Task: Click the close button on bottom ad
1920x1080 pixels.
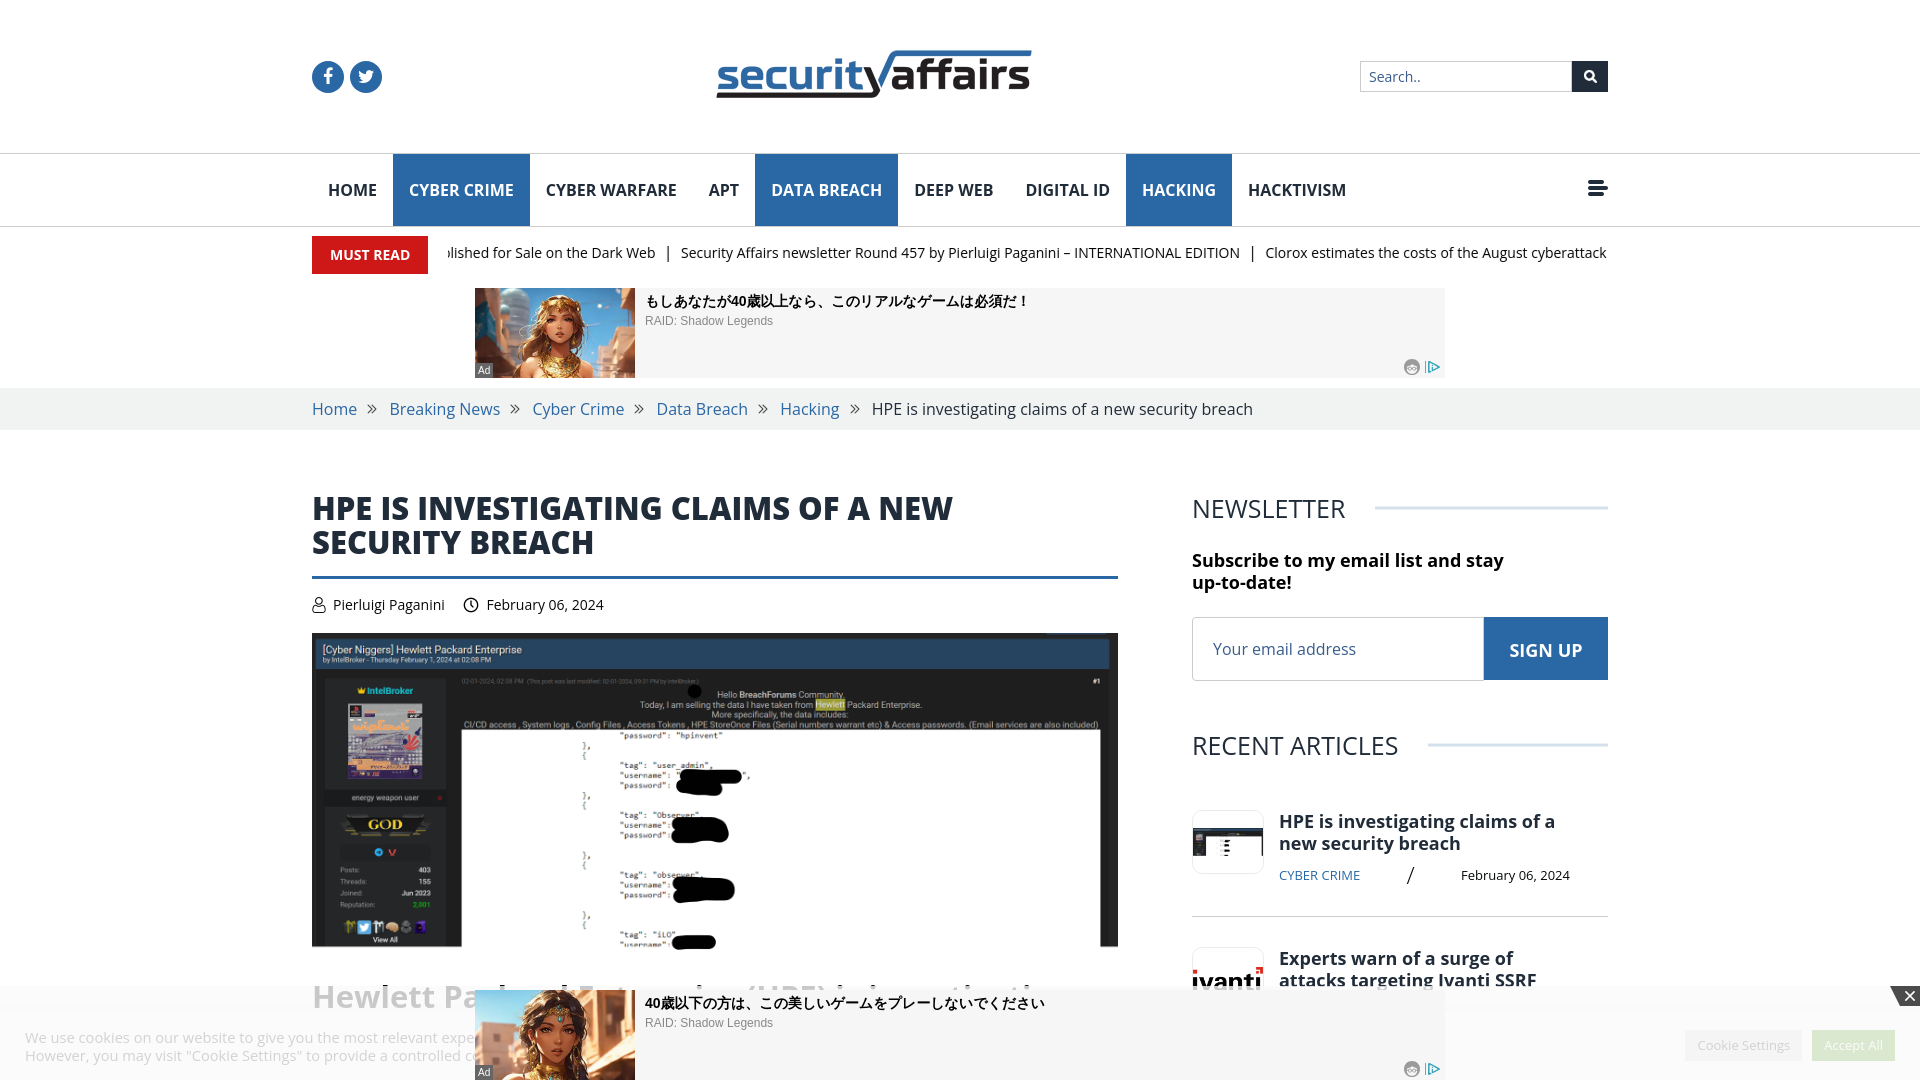Action: click(x=1909, y=997)
